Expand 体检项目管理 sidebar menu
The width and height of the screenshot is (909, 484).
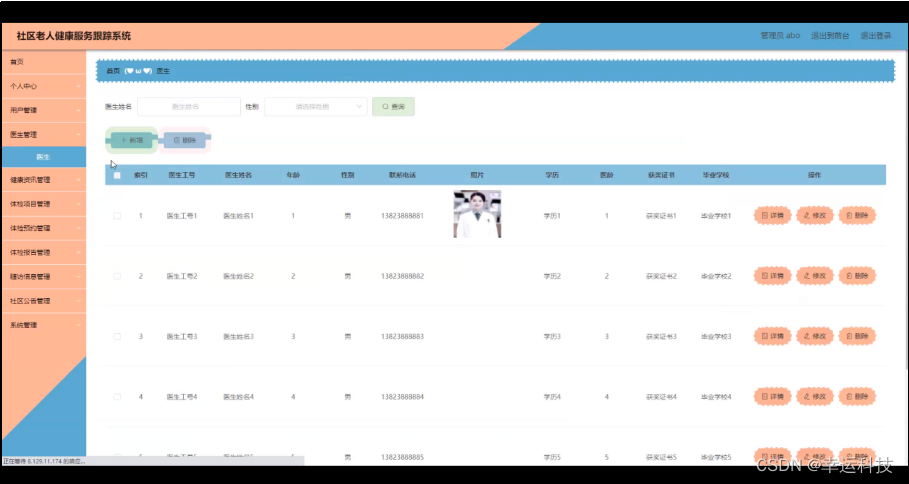[x=43, y=204]
